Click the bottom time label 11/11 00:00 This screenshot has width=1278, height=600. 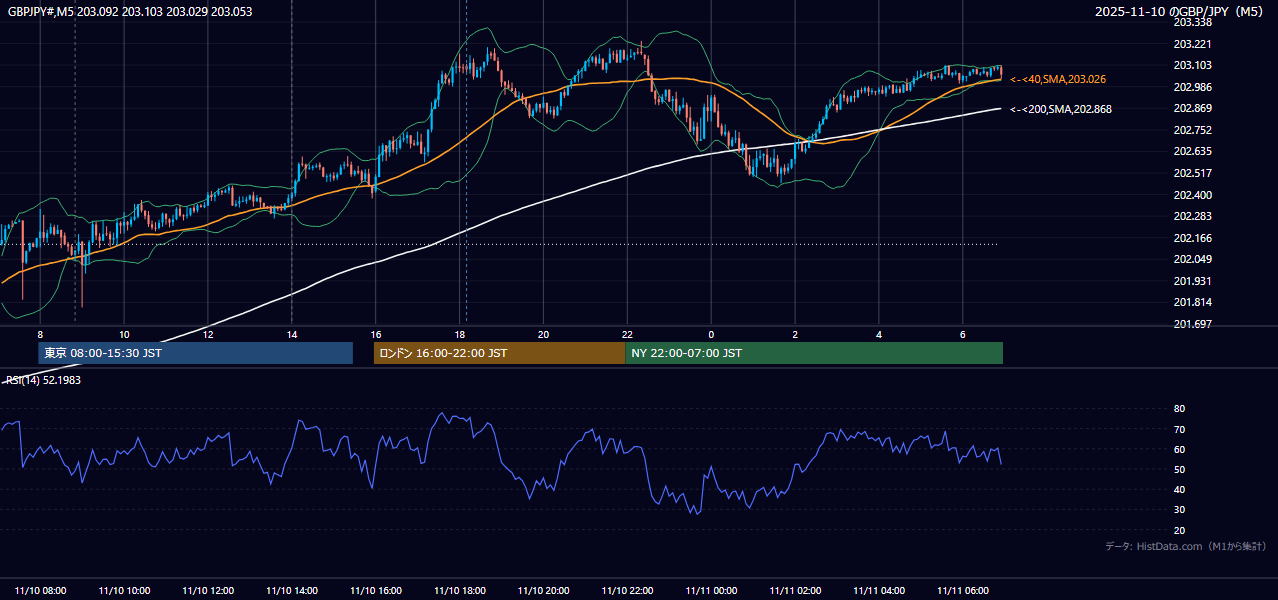[711, 591]
